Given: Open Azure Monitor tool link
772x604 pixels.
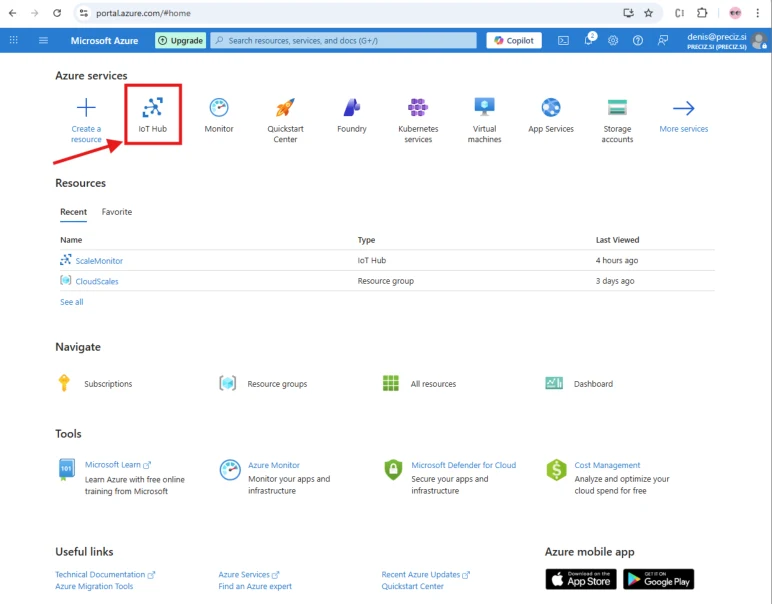Looking at the screenshot, I should coord(274,465).
